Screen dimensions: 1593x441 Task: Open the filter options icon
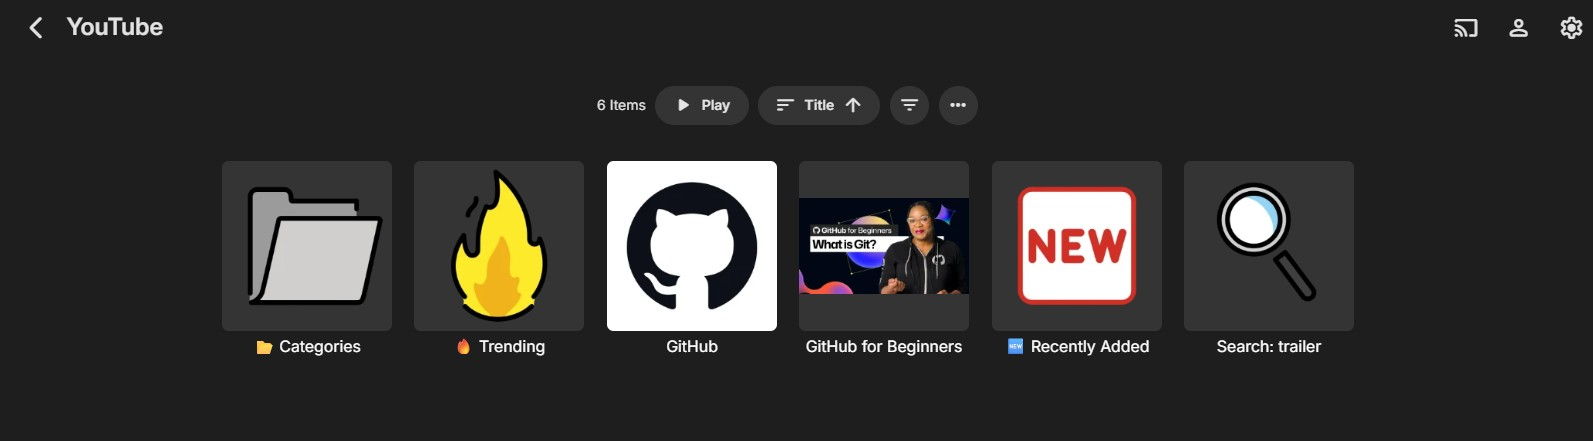909,105
